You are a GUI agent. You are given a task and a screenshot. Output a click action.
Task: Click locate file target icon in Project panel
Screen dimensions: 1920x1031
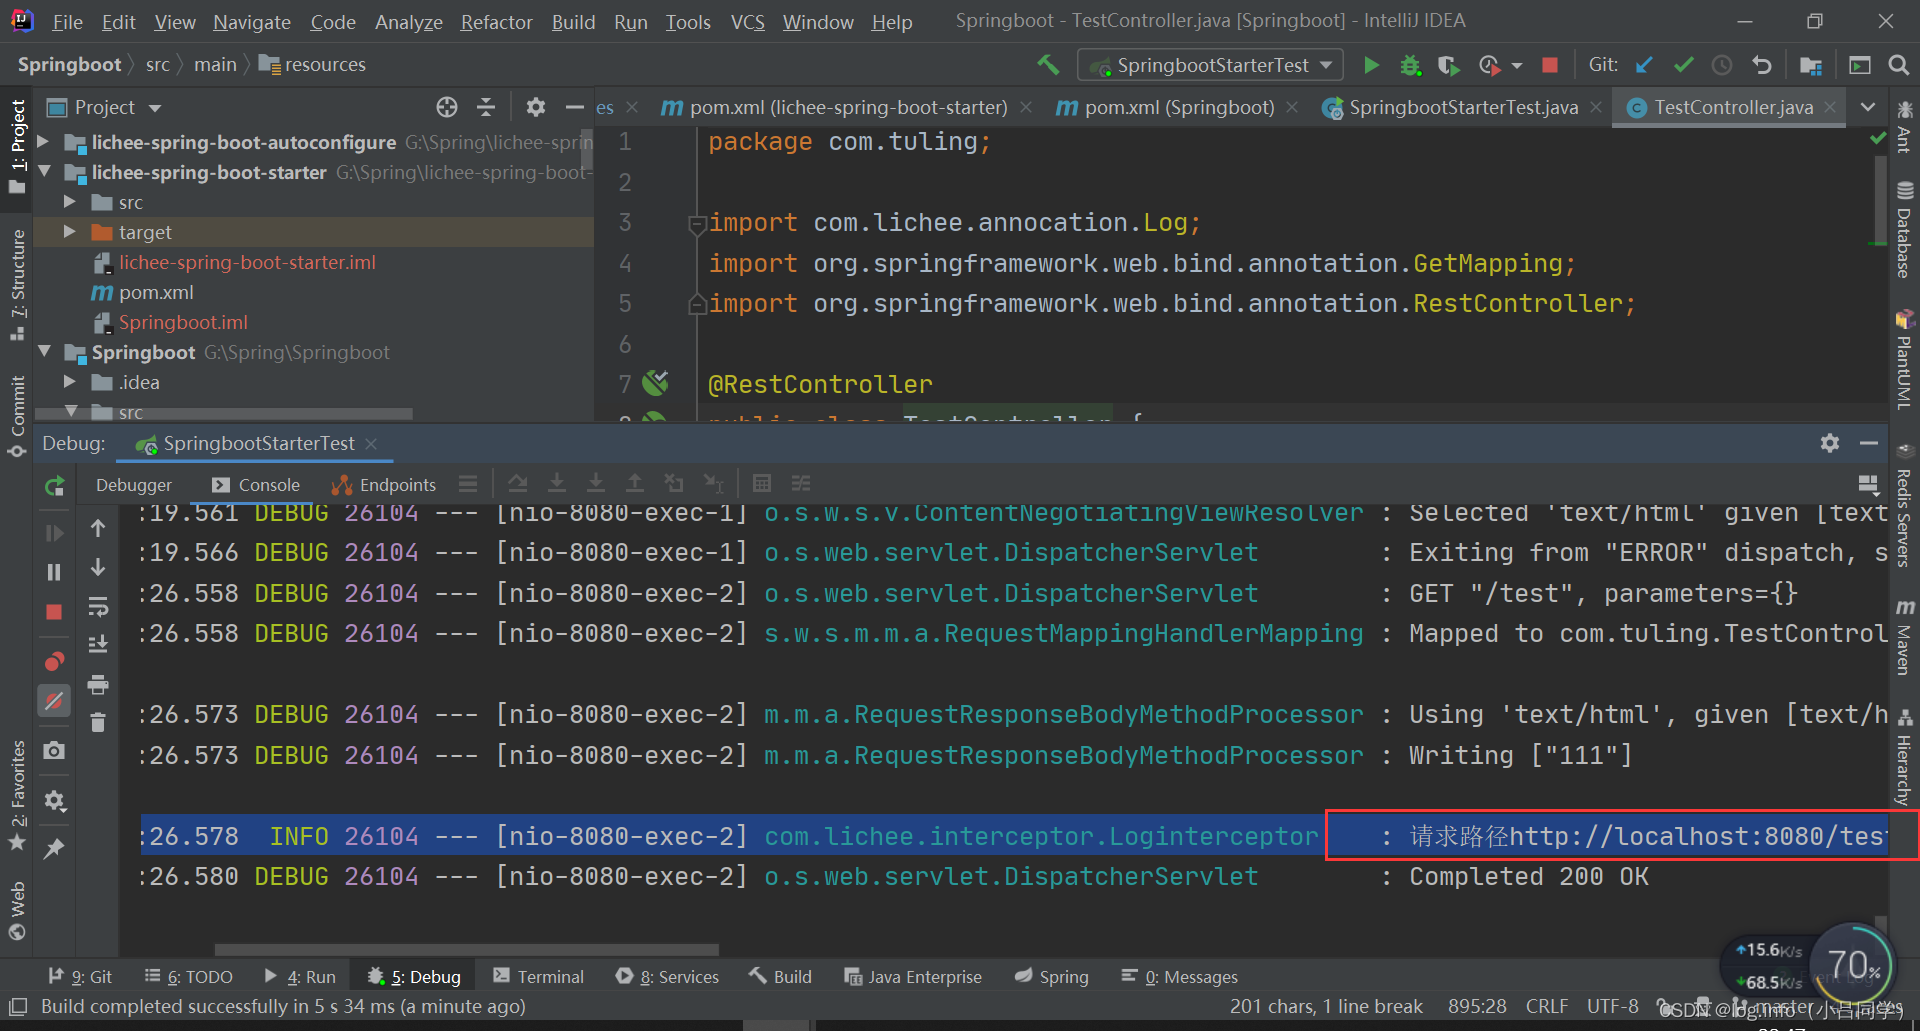pos(447,107)
